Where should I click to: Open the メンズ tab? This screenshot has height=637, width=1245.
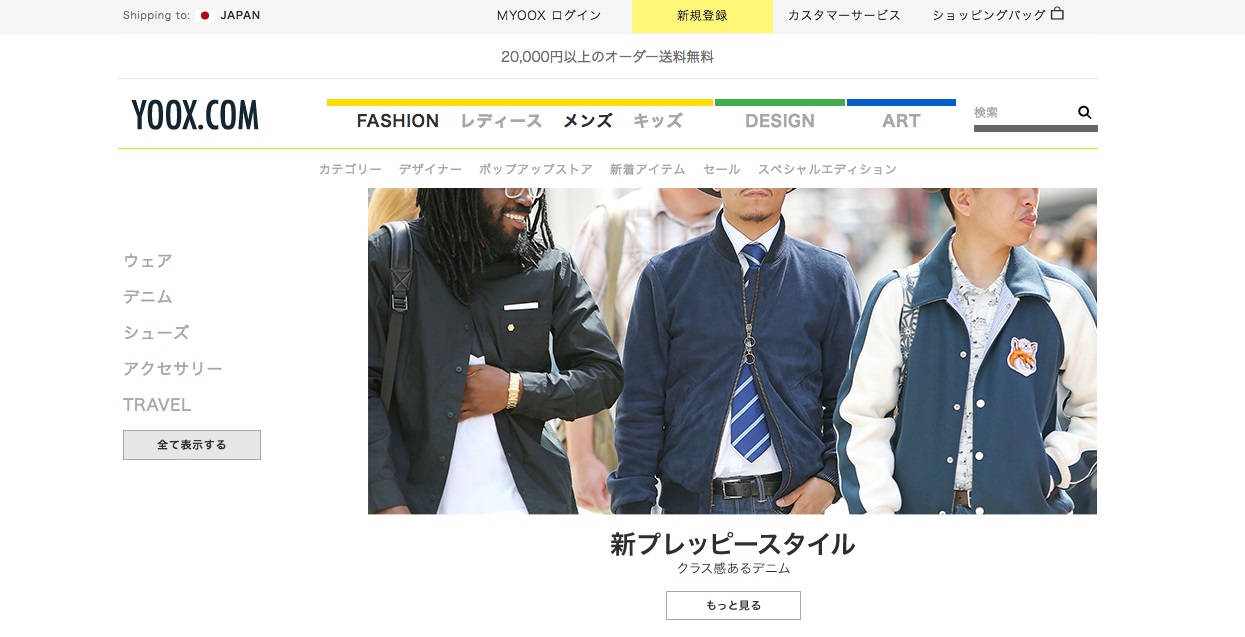[587, 121]
